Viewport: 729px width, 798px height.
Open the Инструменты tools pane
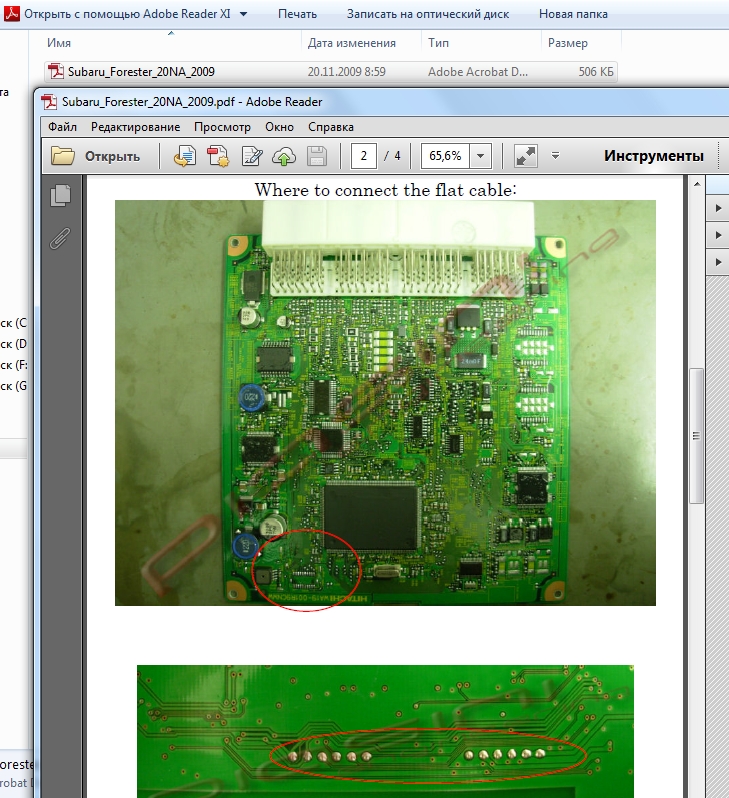(x=654, y=156)
